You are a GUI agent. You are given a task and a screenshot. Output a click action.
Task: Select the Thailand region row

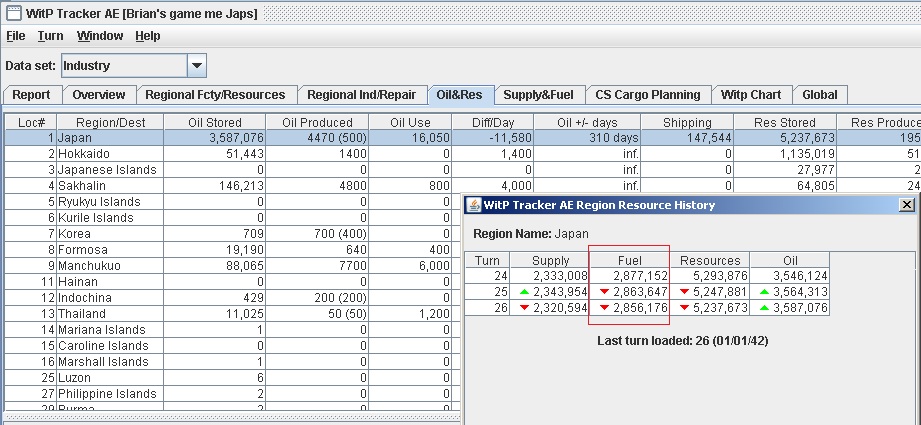[x=233, y=313]
